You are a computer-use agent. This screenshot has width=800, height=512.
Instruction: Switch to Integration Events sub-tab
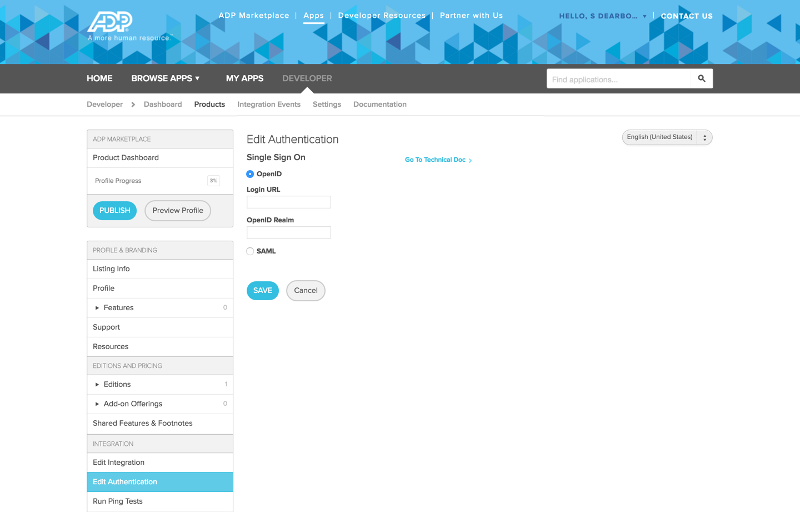tap(269, 104)
